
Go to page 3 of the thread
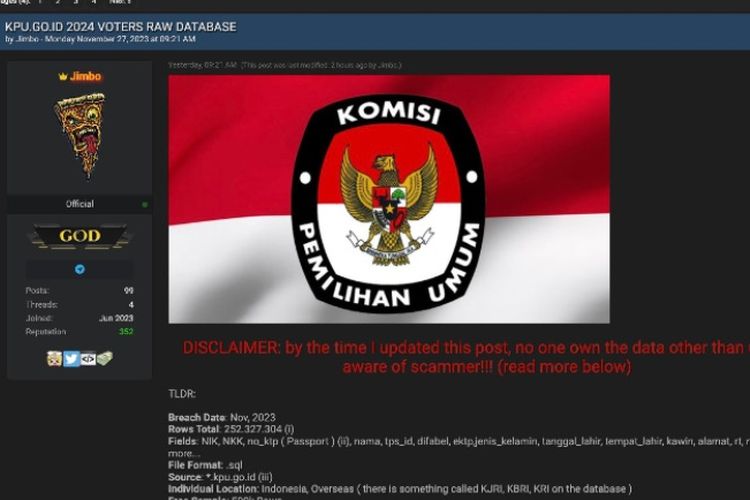point(76,2)
